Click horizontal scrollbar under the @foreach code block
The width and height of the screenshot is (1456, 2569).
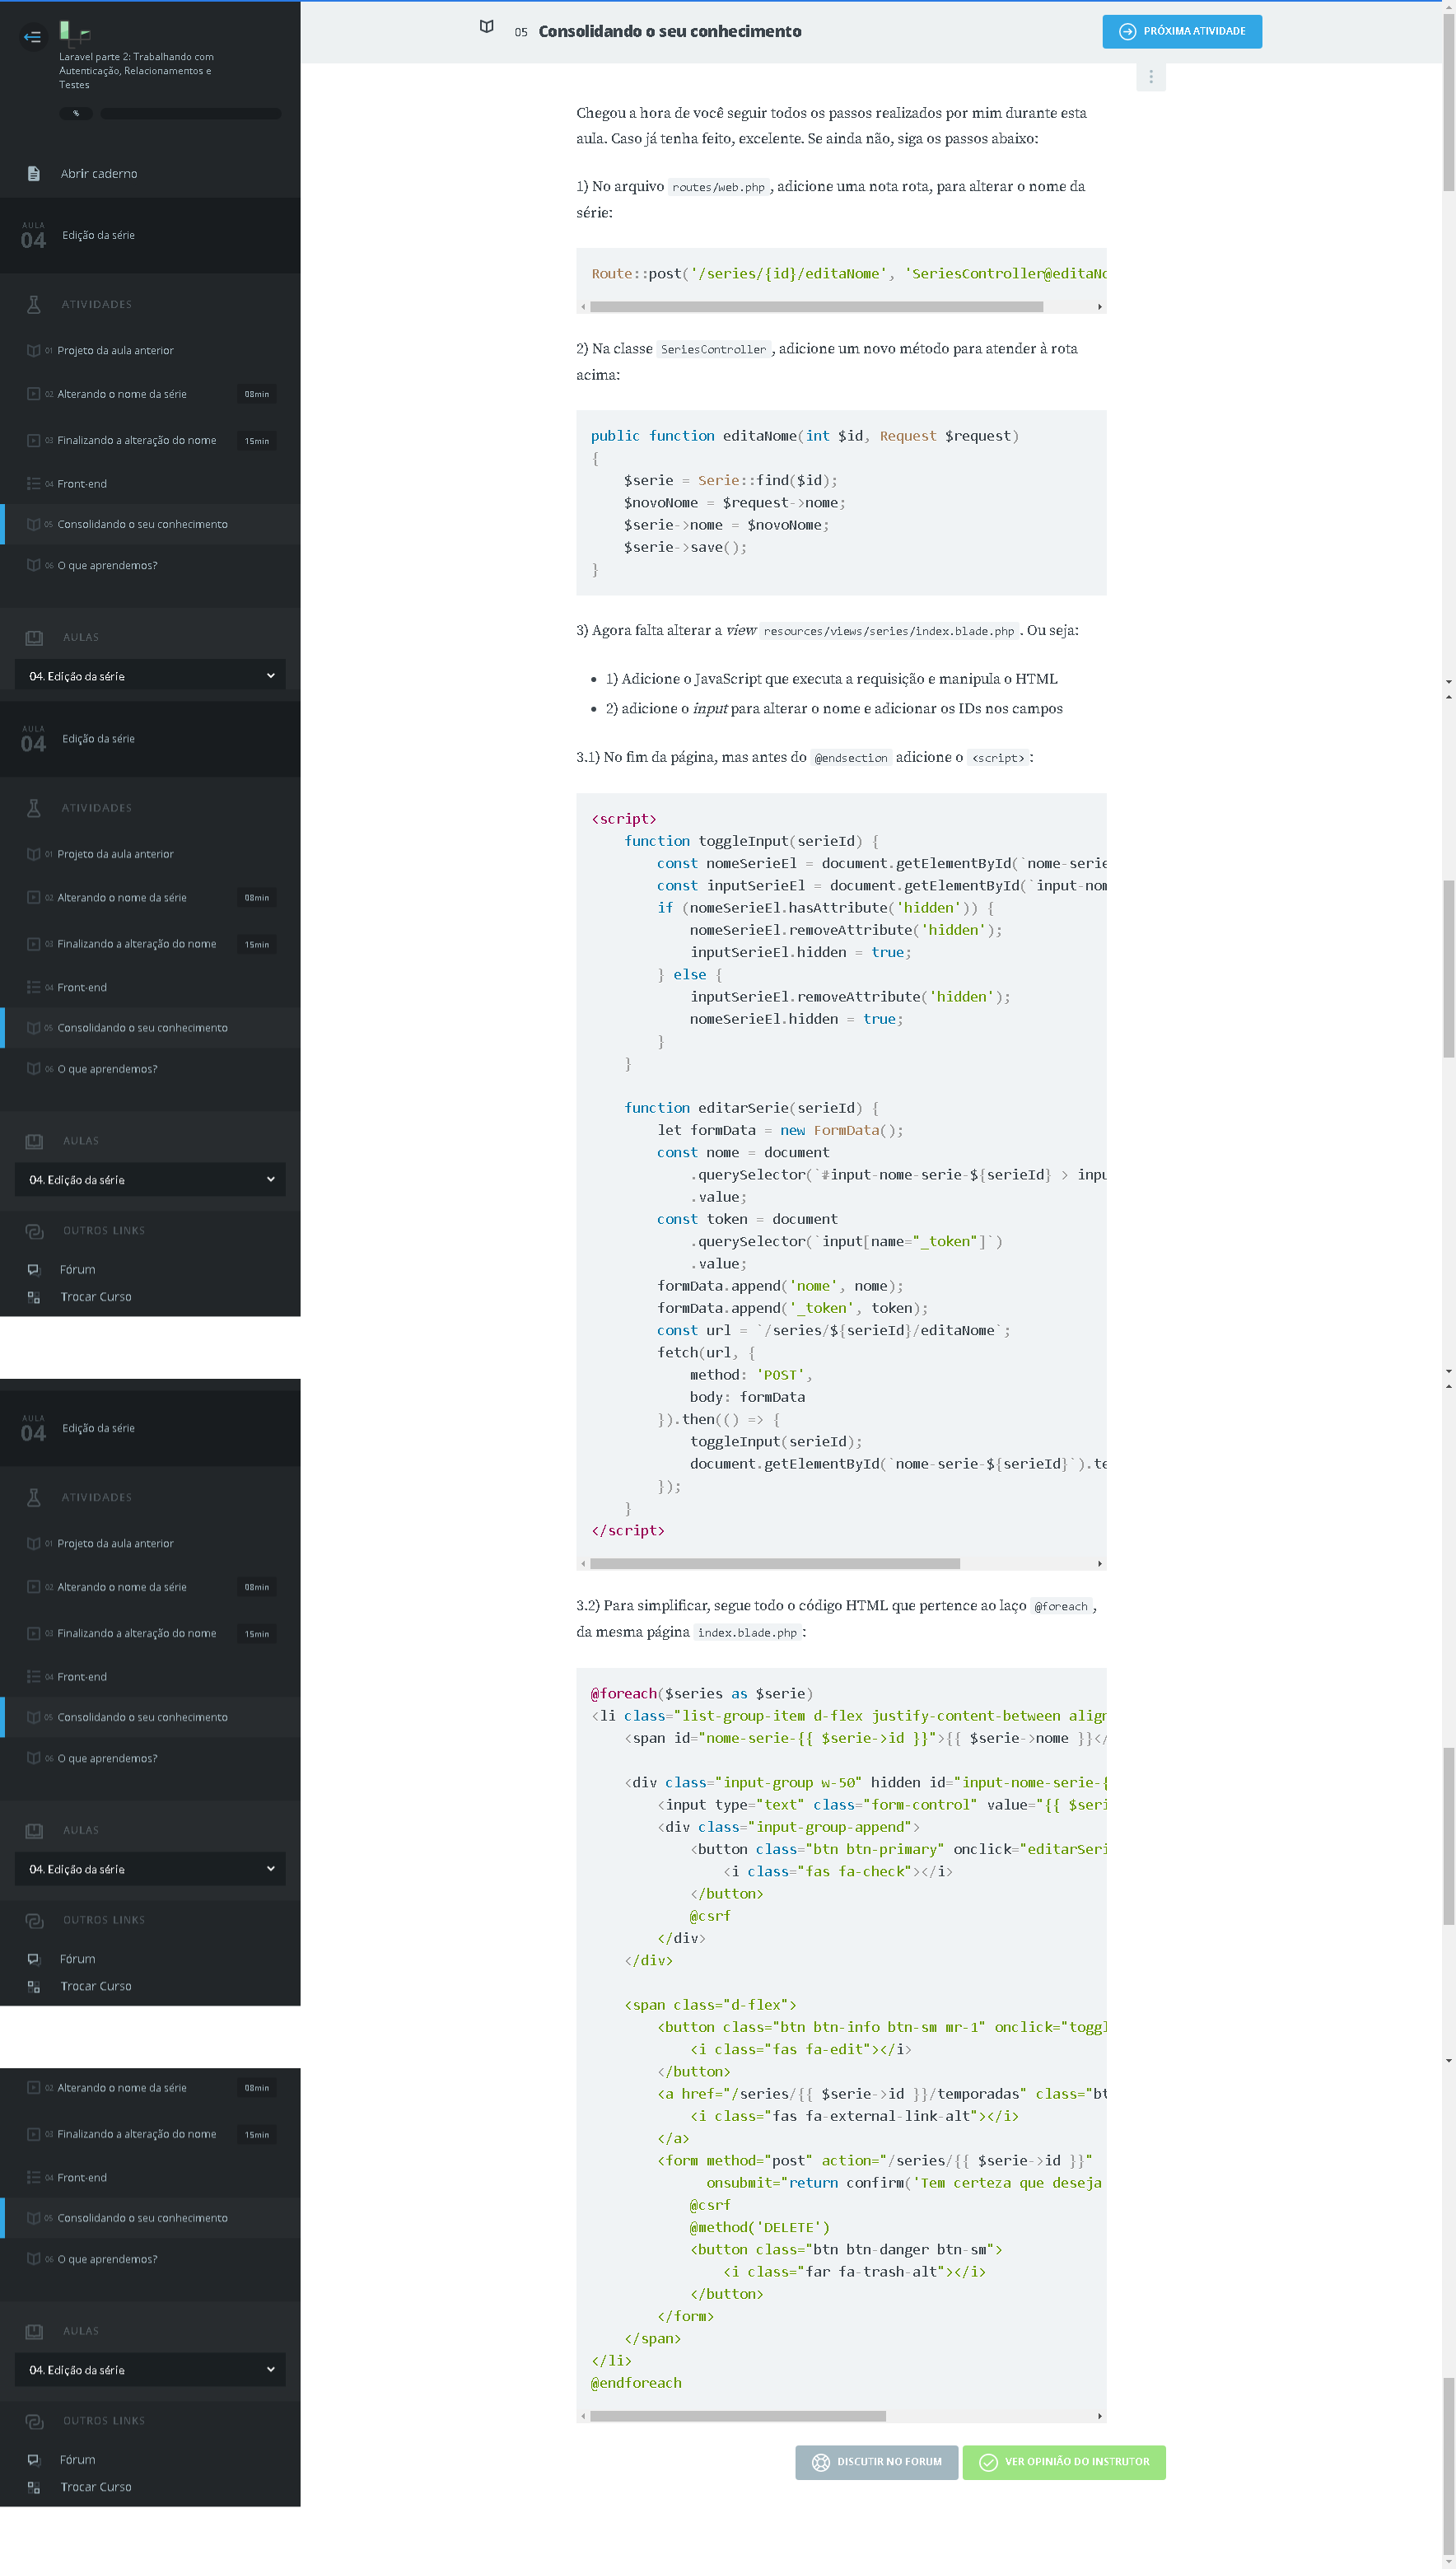[738, 2415]
